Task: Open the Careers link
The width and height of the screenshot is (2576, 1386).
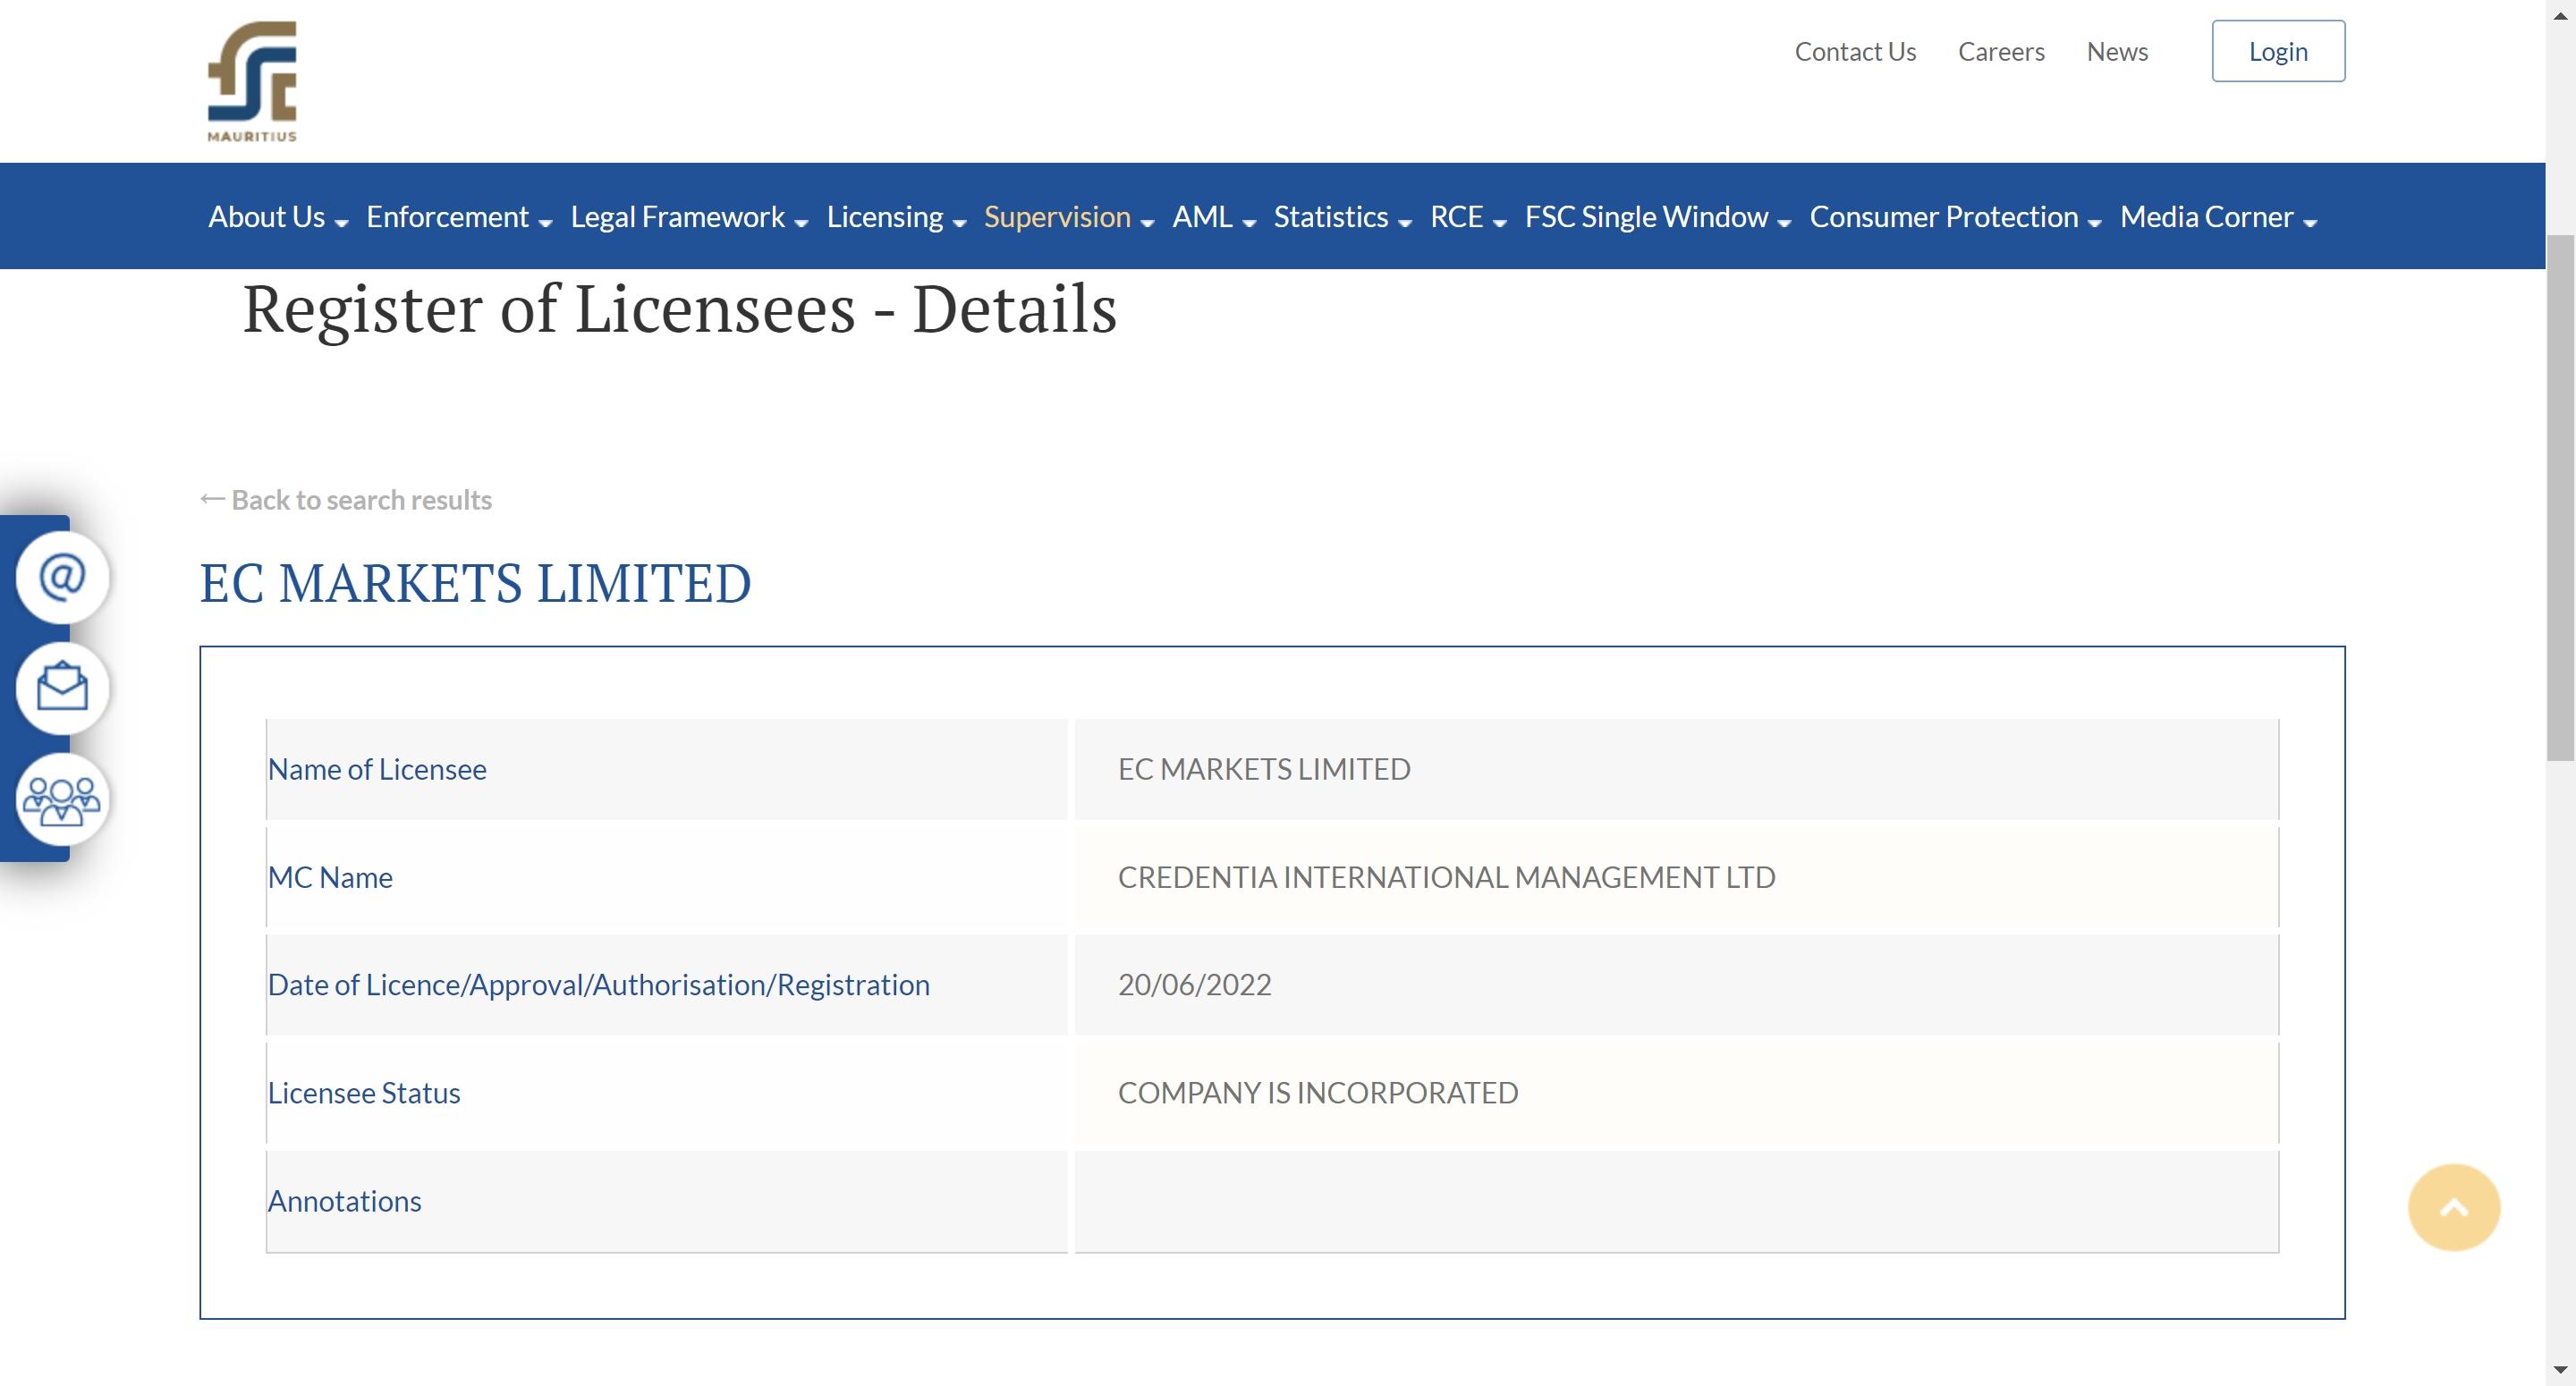Action: [x=2001, y=52]
